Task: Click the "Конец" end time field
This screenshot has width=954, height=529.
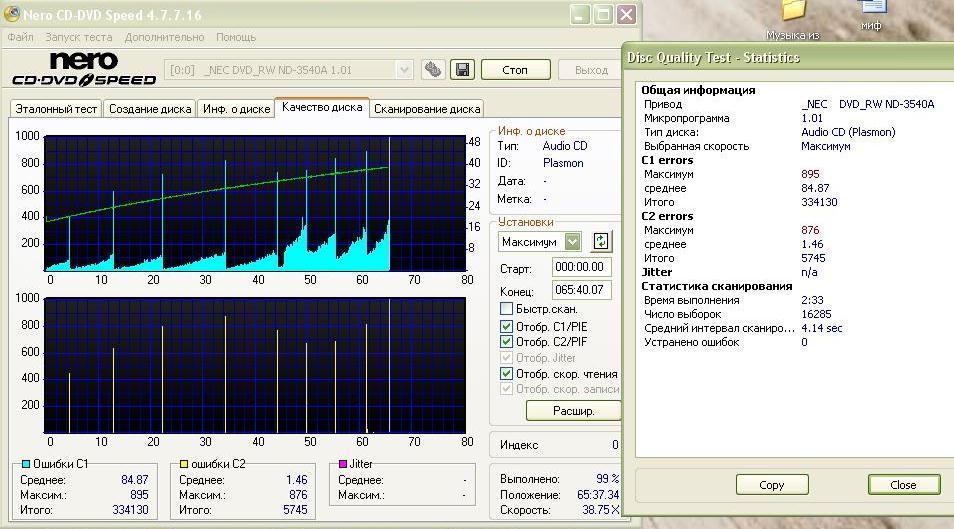Action: point(581,290)
